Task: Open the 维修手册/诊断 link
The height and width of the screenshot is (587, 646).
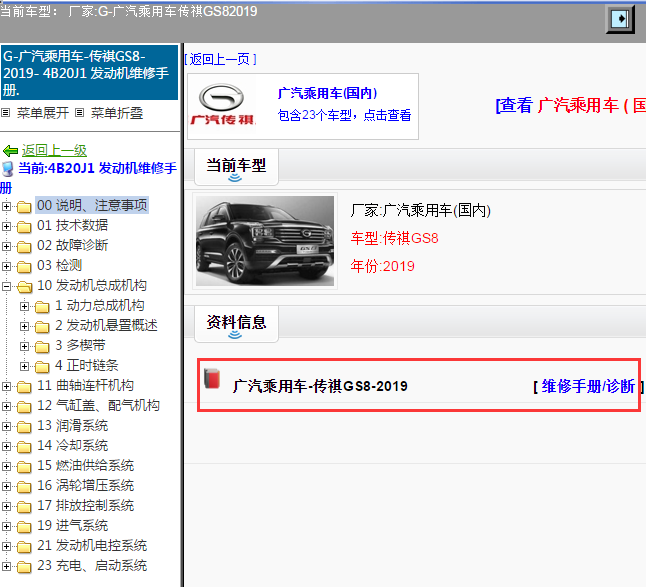Action: pyautogui.click(x=588, y=386)
